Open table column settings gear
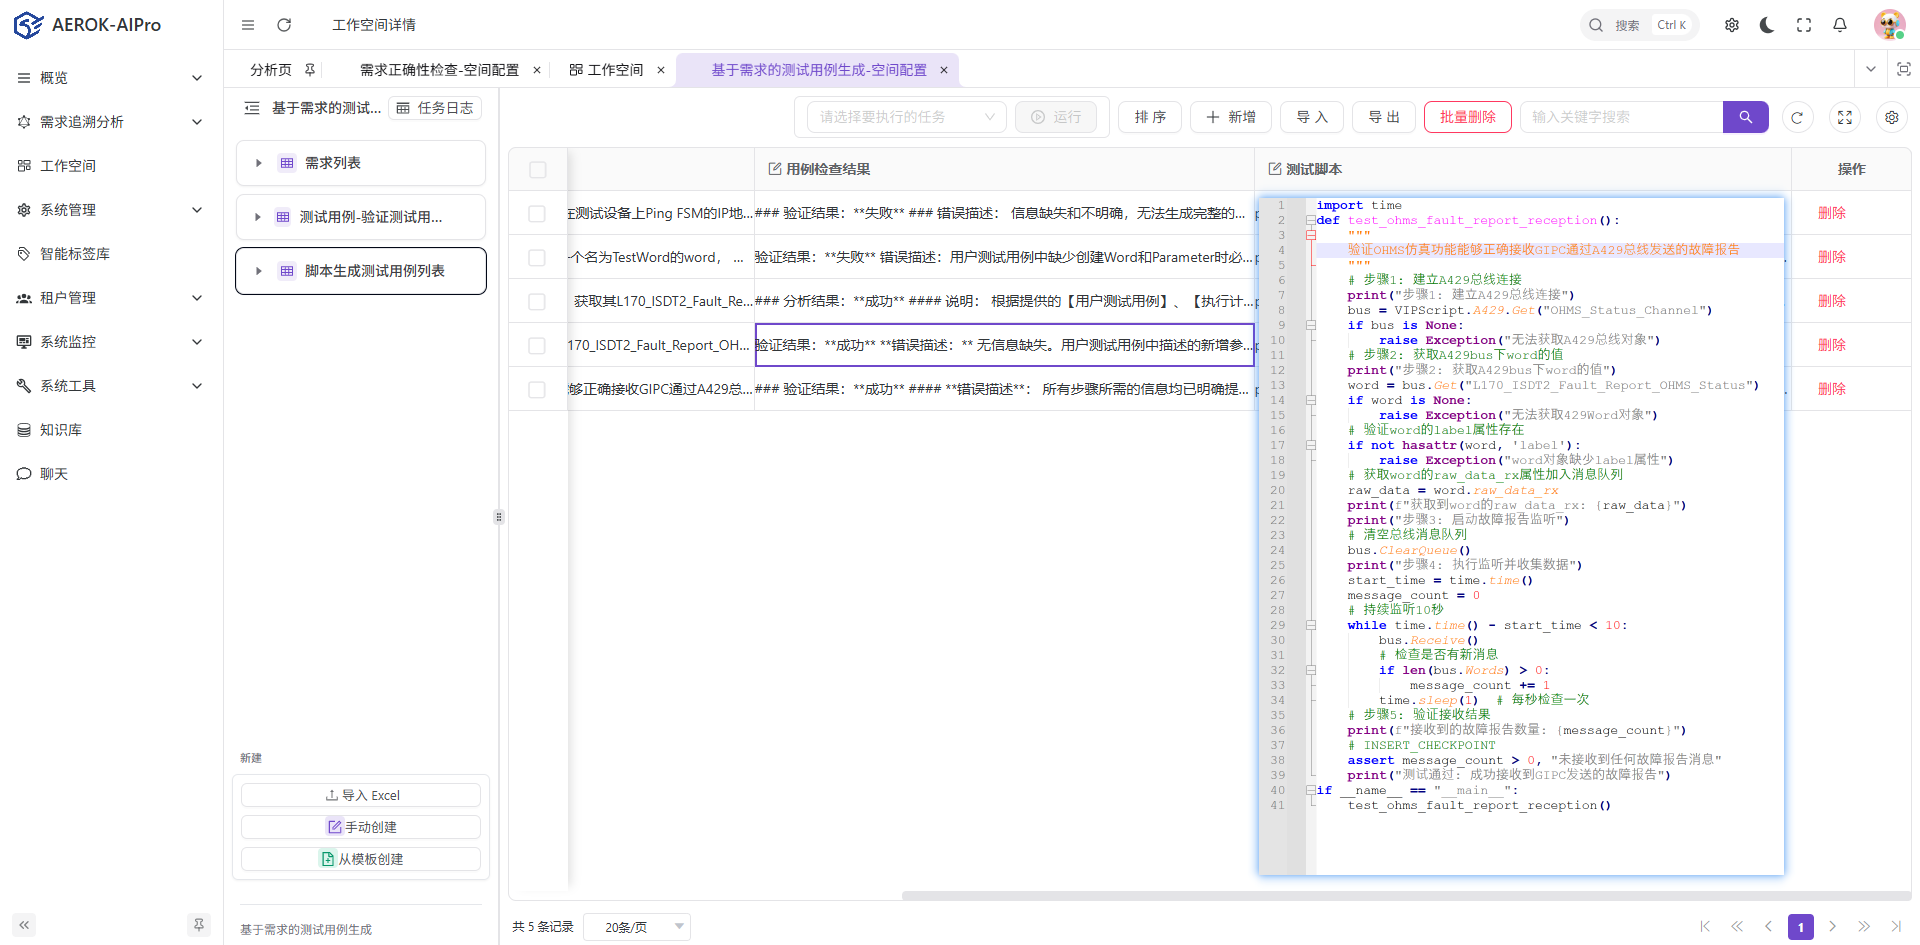 1891,117
